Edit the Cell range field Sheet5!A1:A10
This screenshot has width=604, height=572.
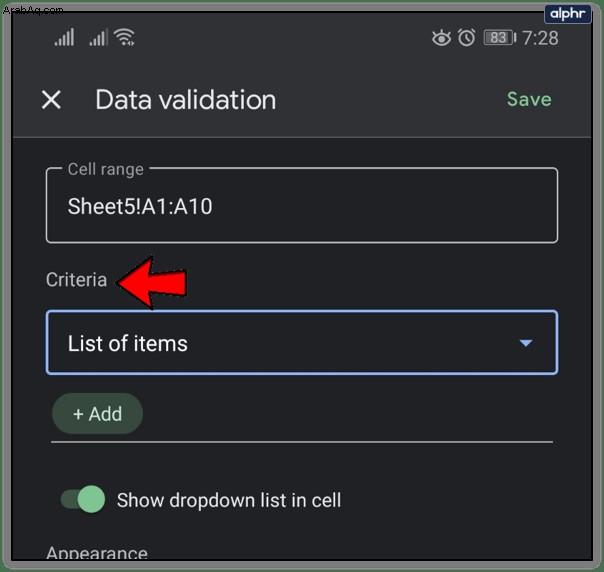pos(302,205)
